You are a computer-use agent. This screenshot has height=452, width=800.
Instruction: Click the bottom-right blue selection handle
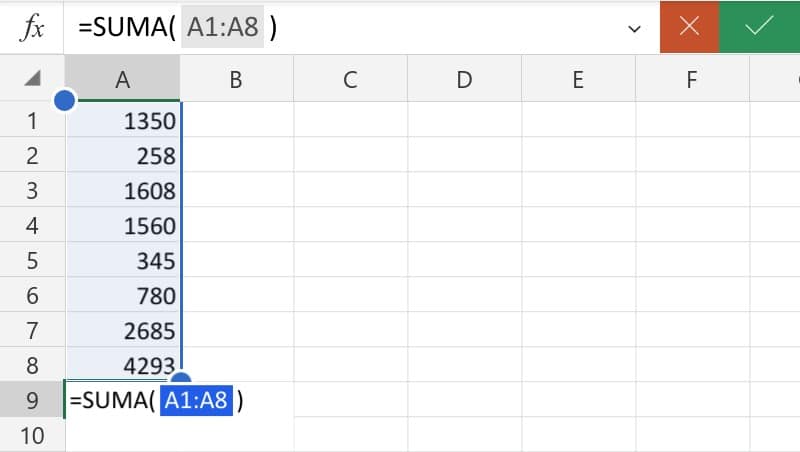click(181, 378)
